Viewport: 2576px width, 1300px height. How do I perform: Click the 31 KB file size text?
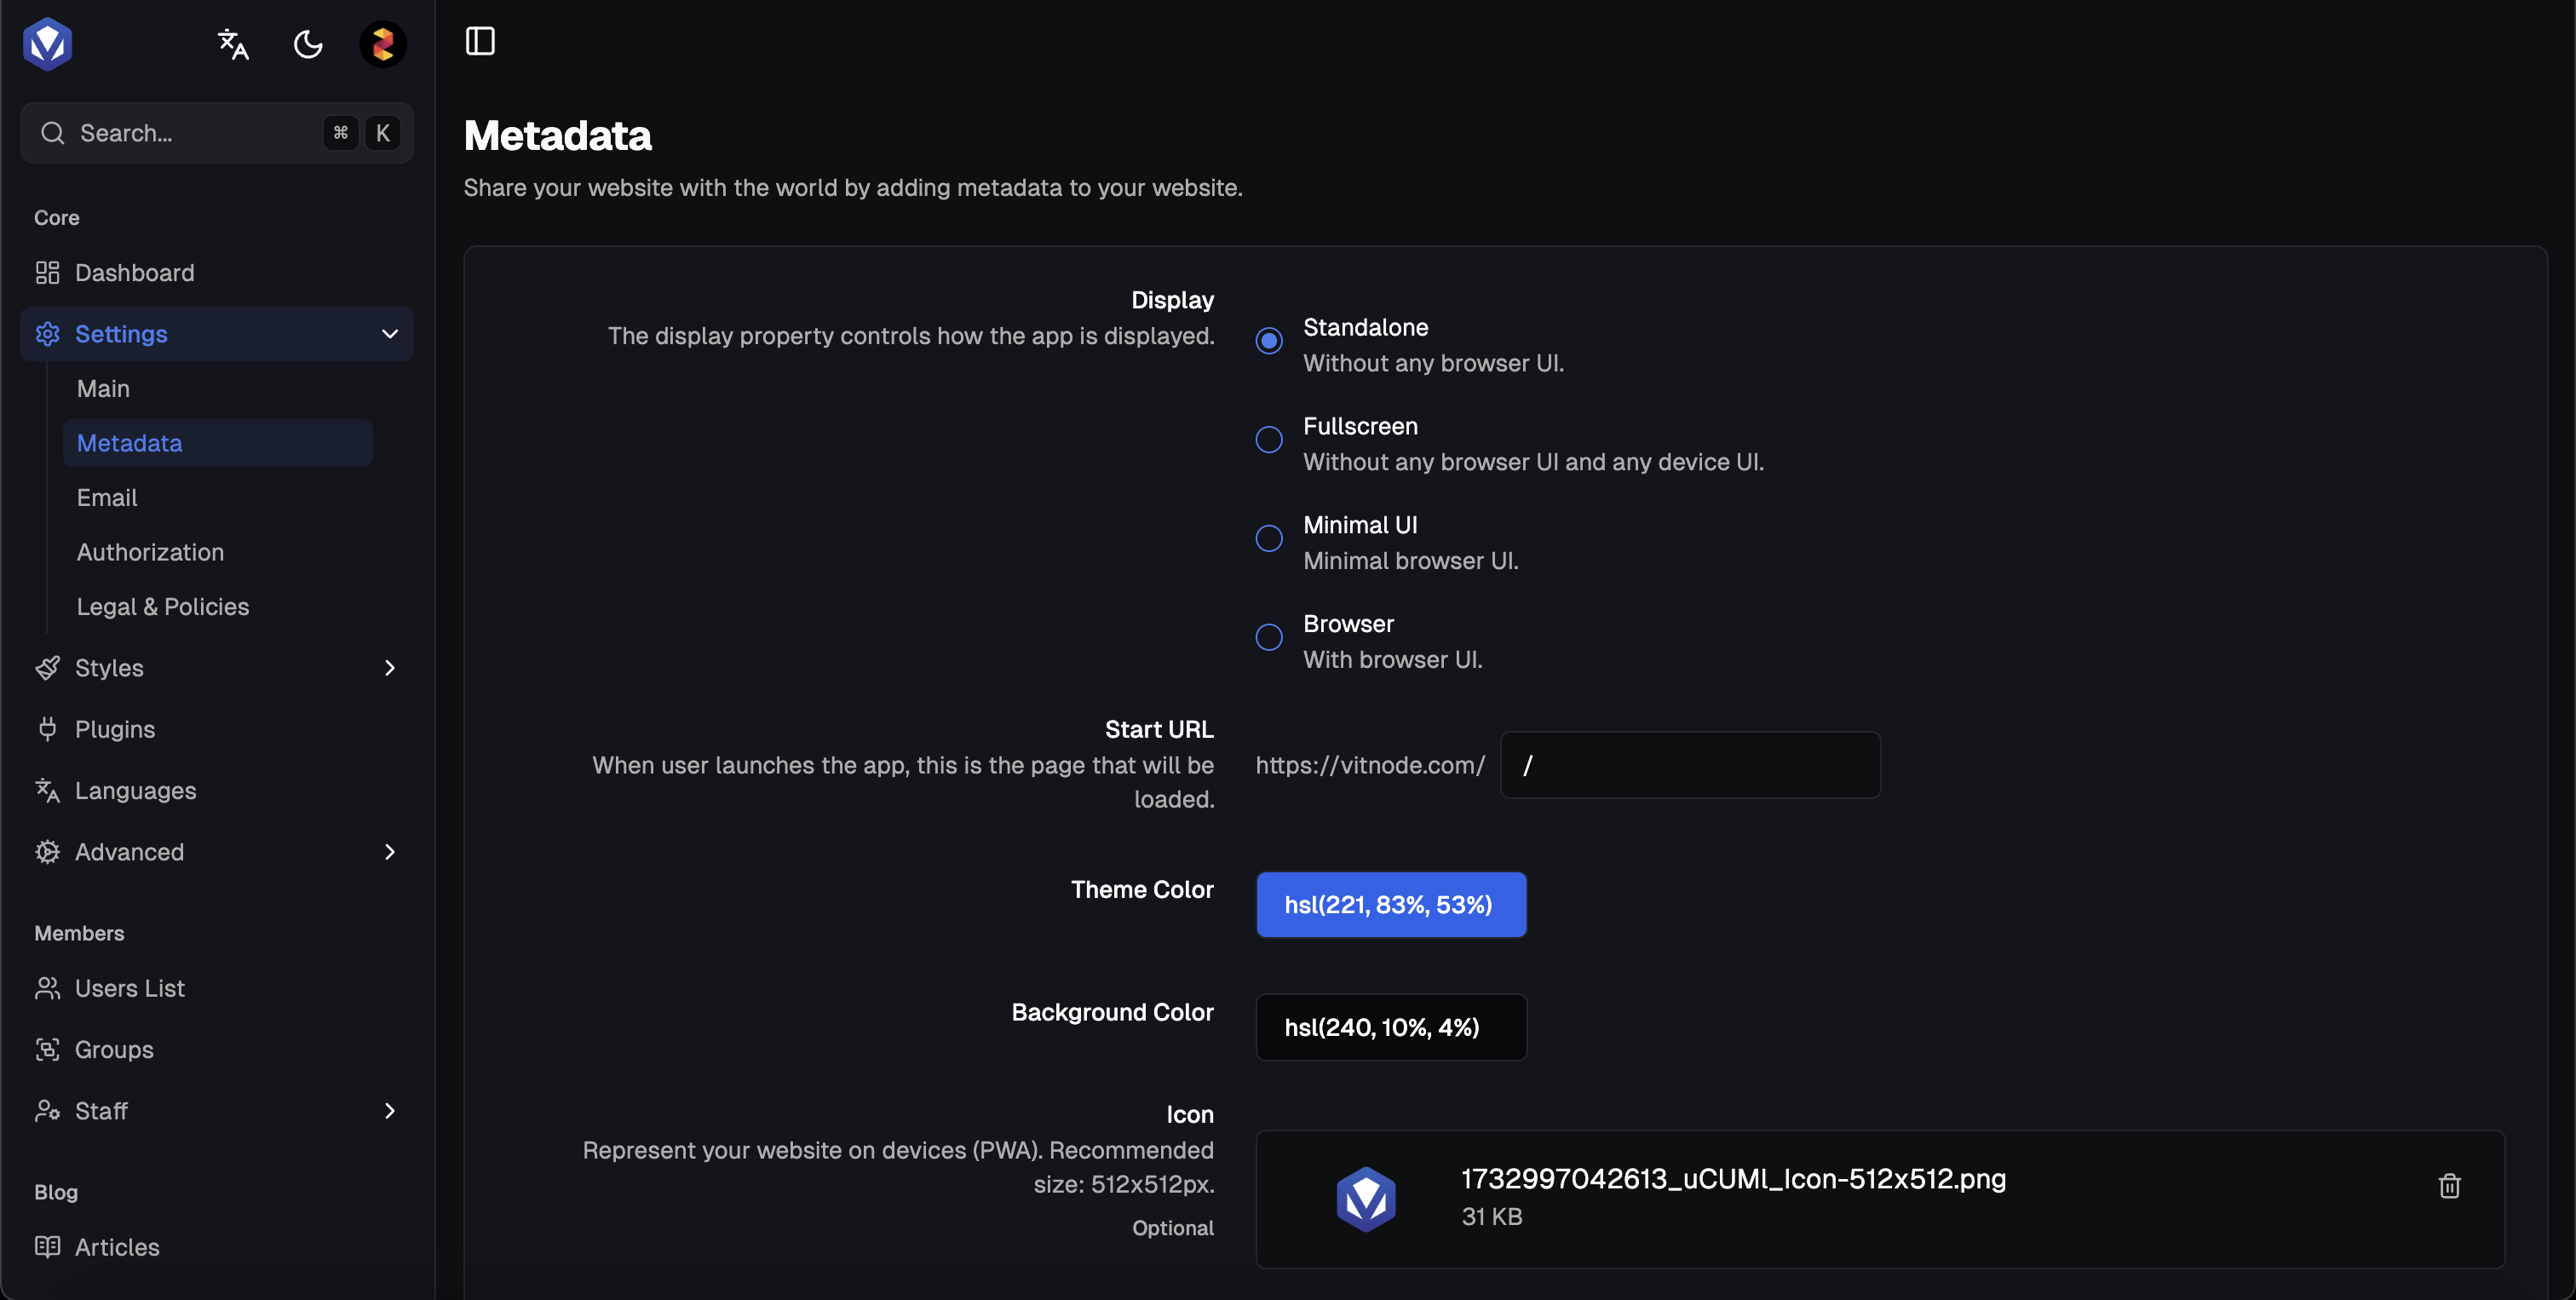1492,1217
